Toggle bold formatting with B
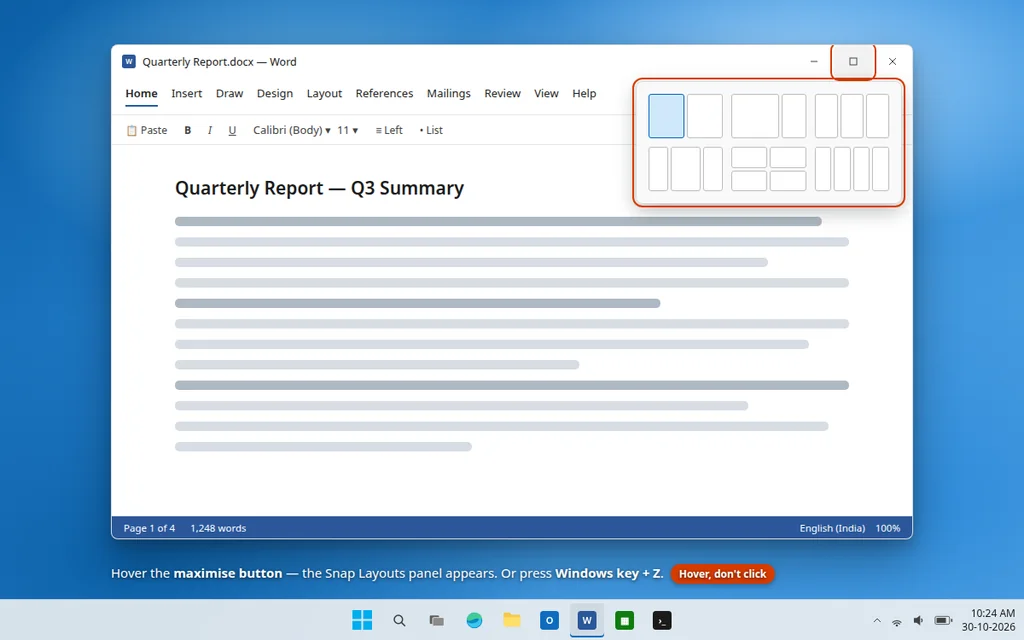 coord(187,130)
